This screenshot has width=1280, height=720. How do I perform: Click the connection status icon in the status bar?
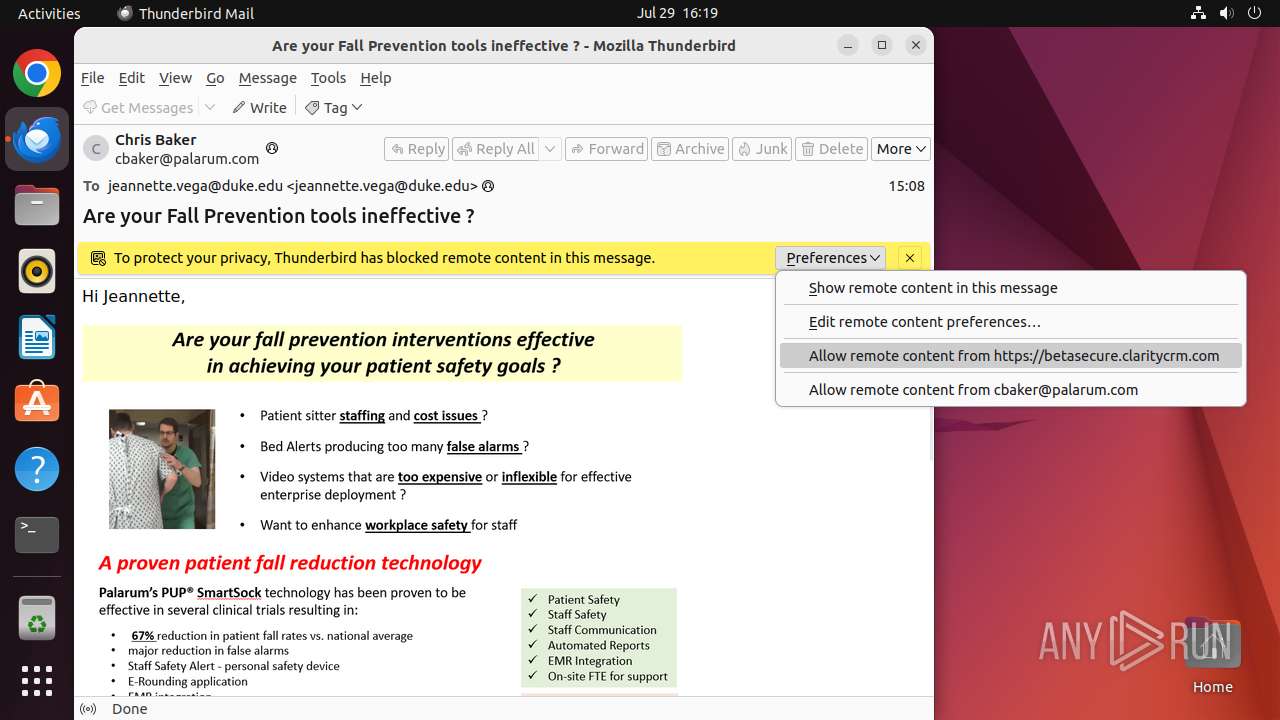pos(88,709)
